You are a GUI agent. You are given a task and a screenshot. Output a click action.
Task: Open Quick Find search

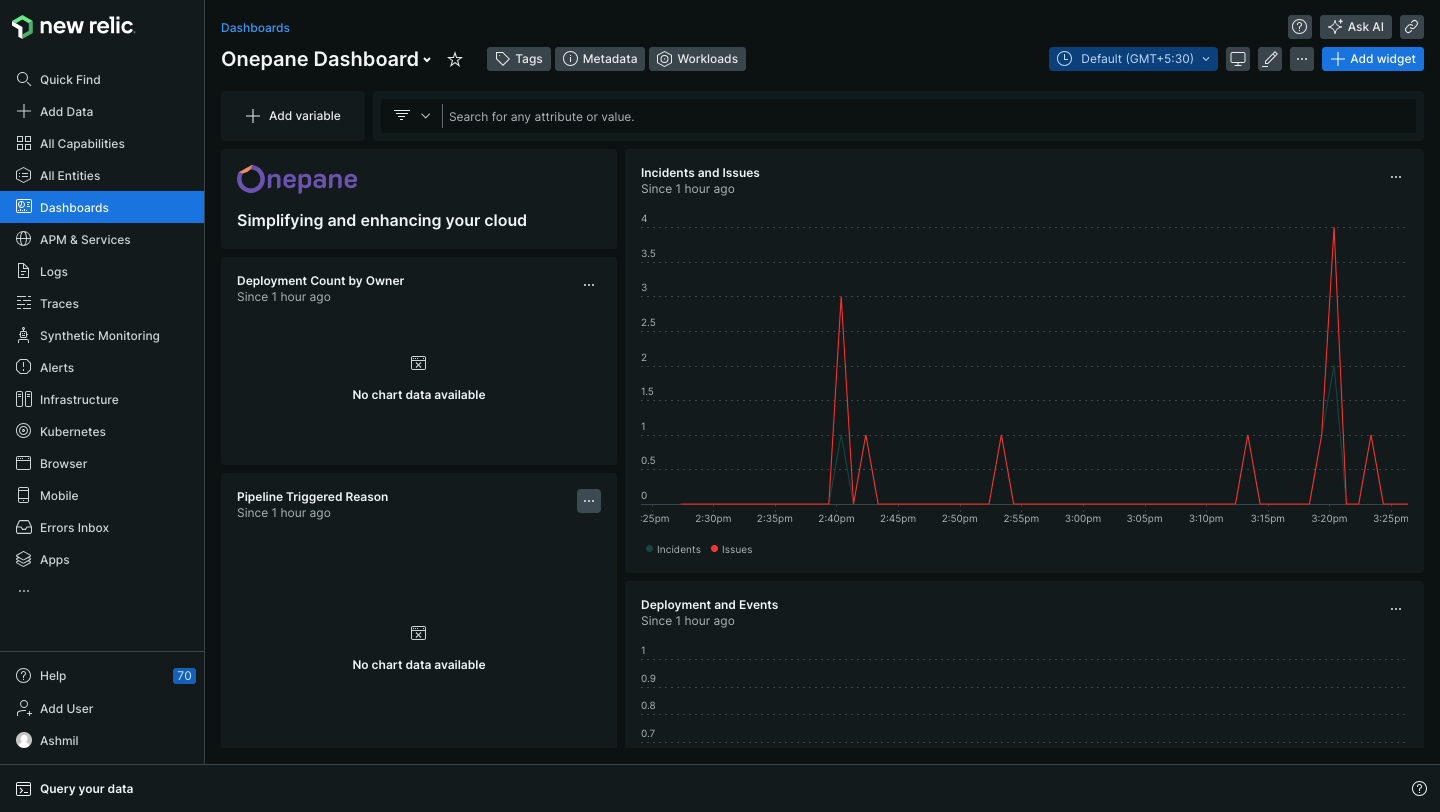[x=102, y=80]
